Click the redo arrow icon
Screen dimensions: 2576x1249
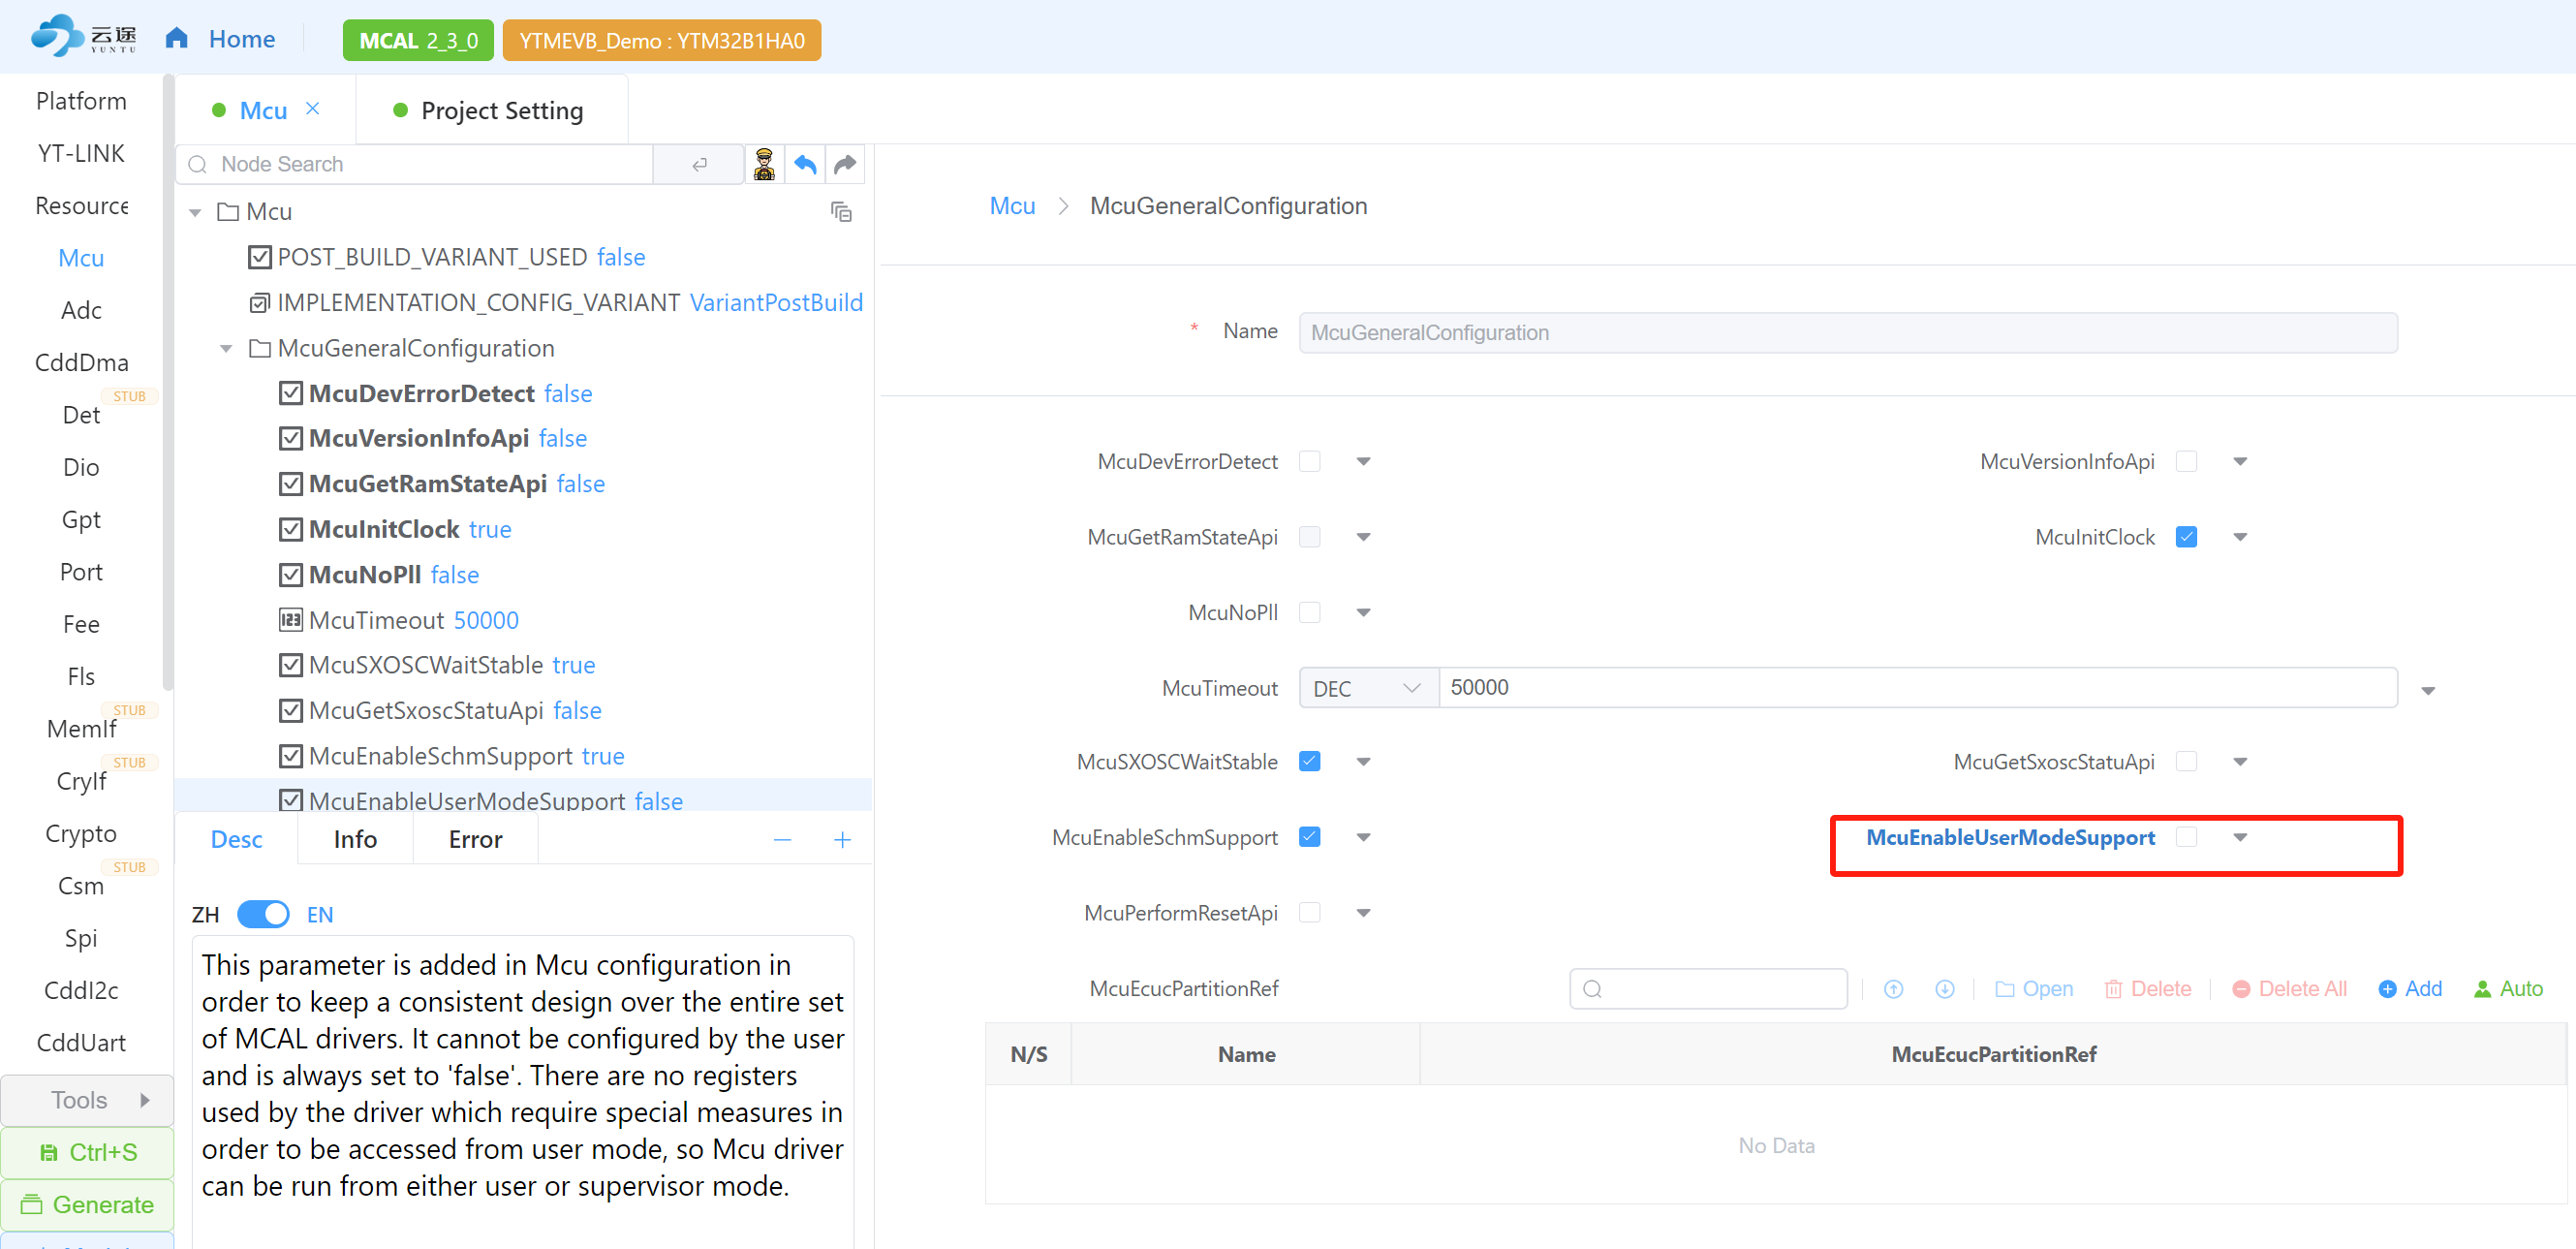846,164
